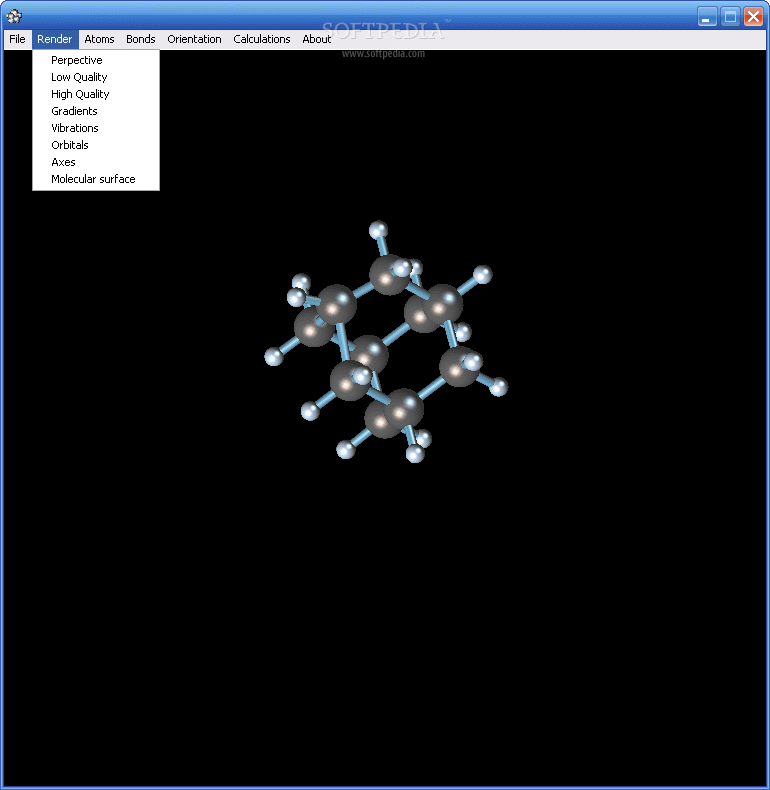
Task: Open the About menu
Action: click(x=316, y=39)
